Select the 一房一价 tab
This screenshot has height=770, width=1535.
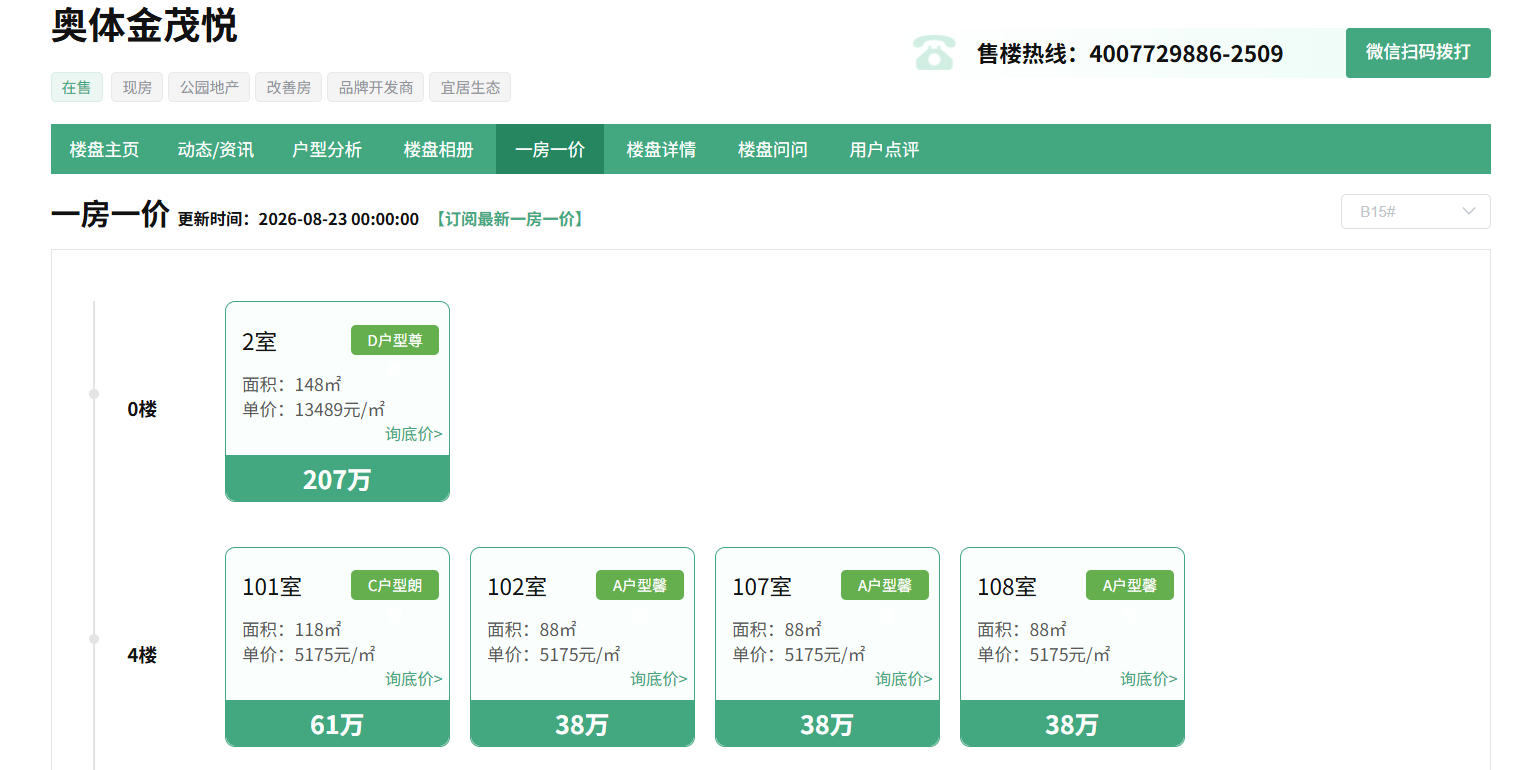pos(550,150)
